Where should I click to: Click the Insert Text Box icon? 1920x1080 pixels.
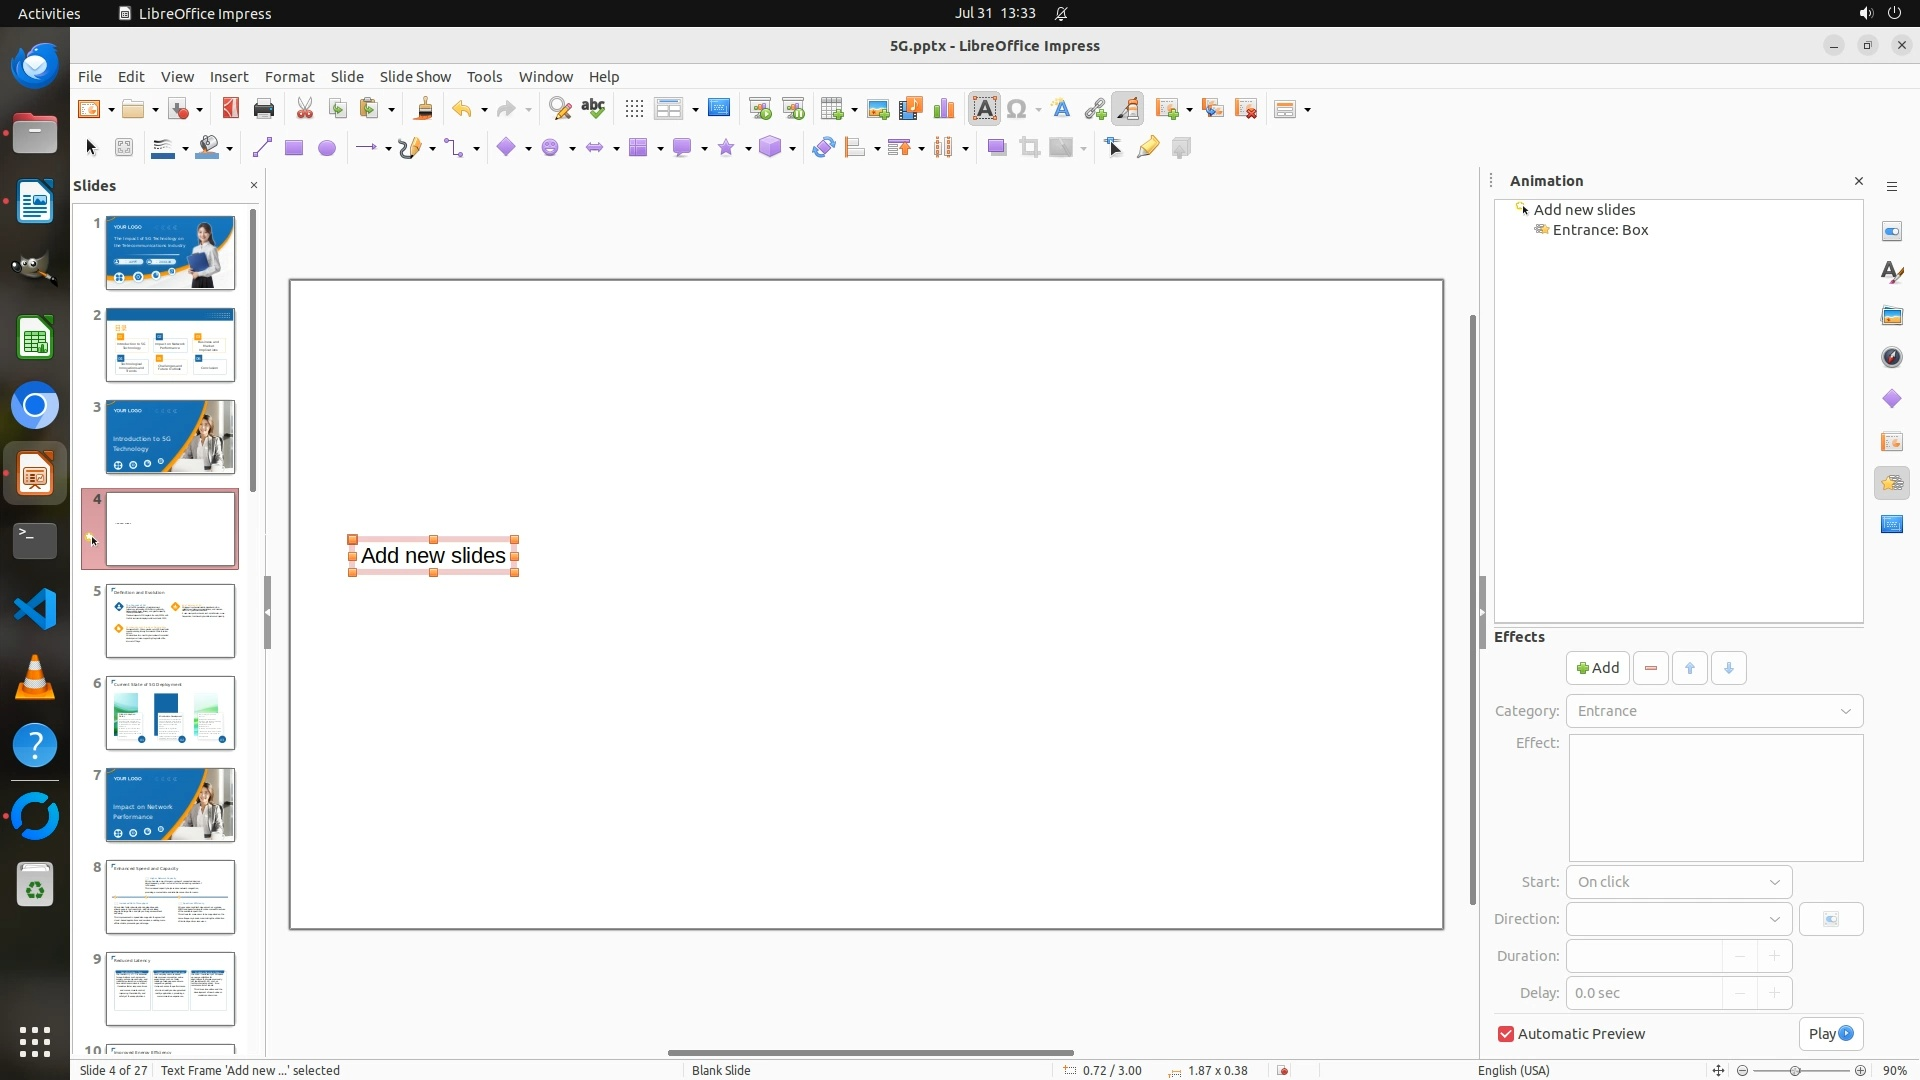984,109
